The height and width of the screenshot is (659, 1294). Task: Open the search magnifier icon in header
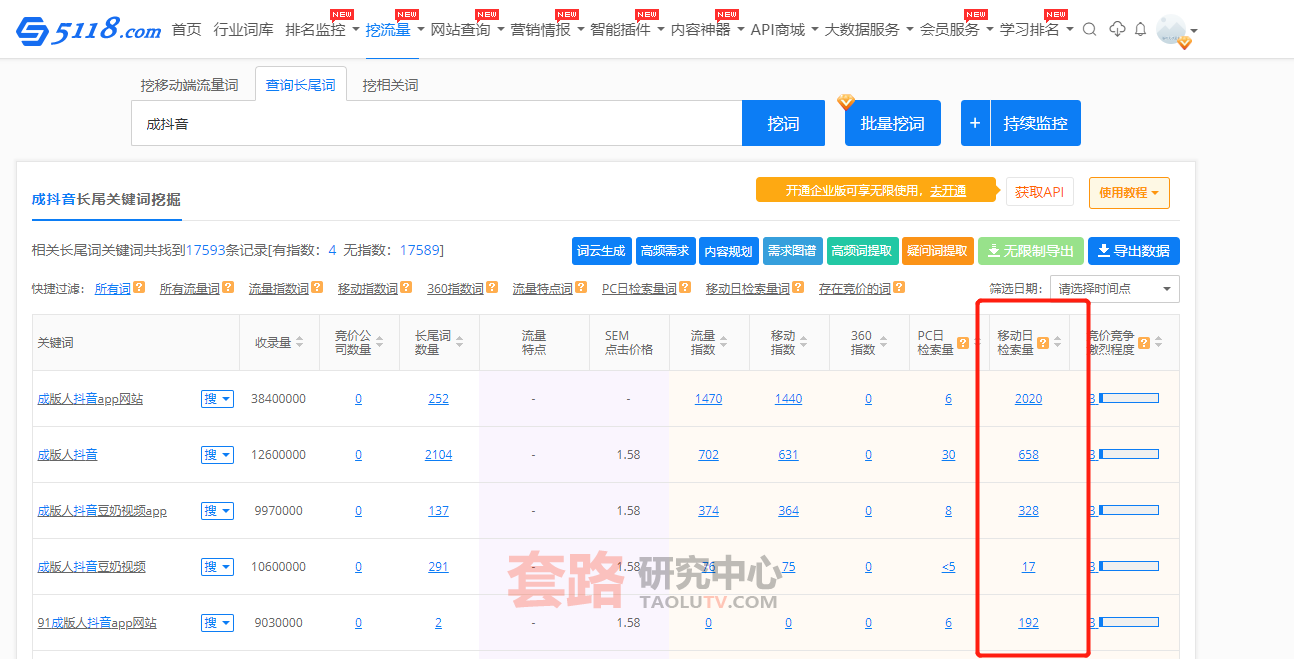point(1090,29)
